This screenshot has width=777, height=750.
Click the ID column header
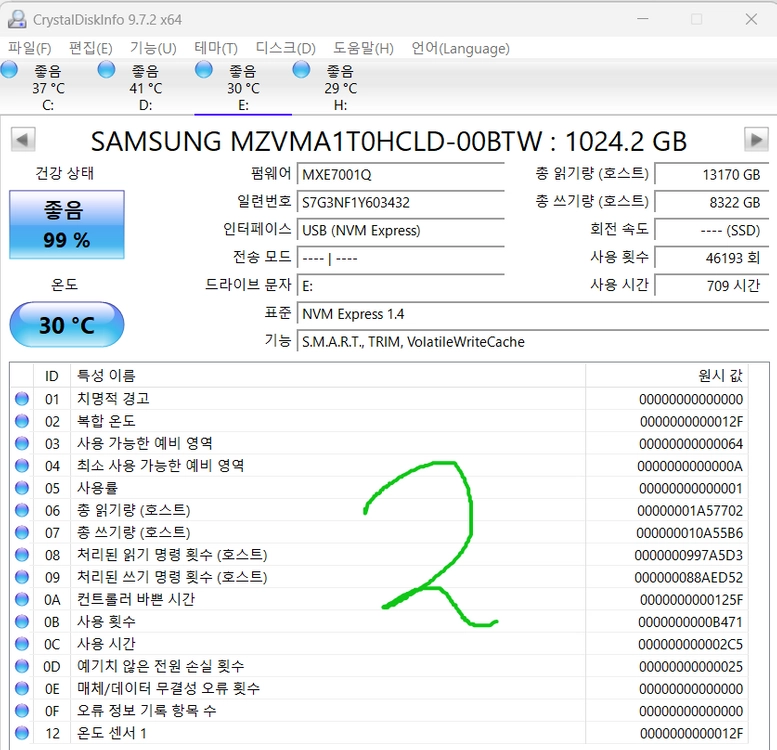coord(52,376)
